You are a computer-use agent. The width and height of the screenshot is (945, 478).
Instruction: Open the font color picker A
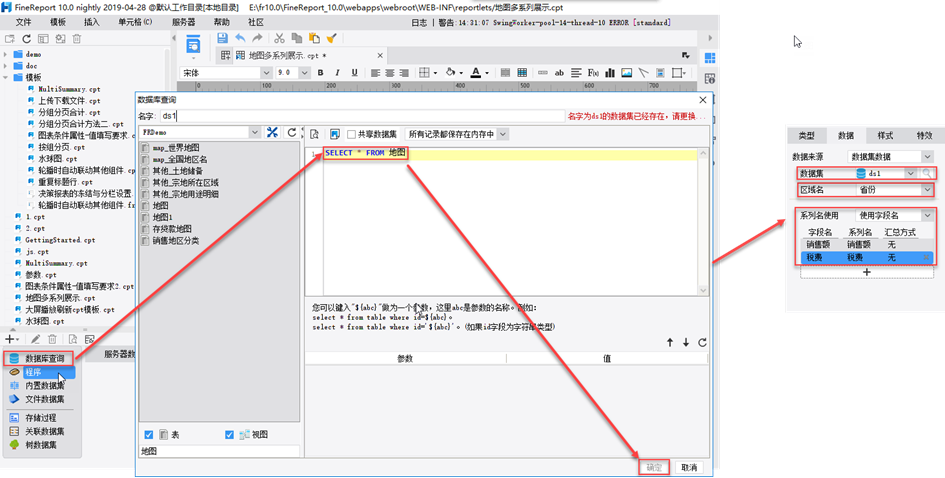pos(476,72)
